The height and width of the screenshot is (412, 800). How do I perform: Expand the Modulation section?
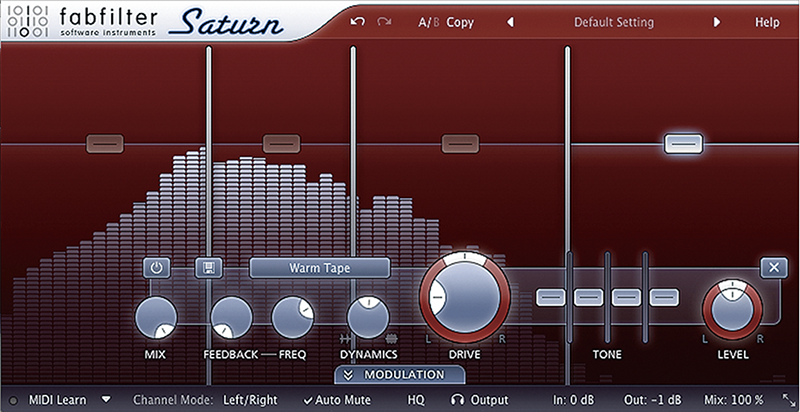400,375
